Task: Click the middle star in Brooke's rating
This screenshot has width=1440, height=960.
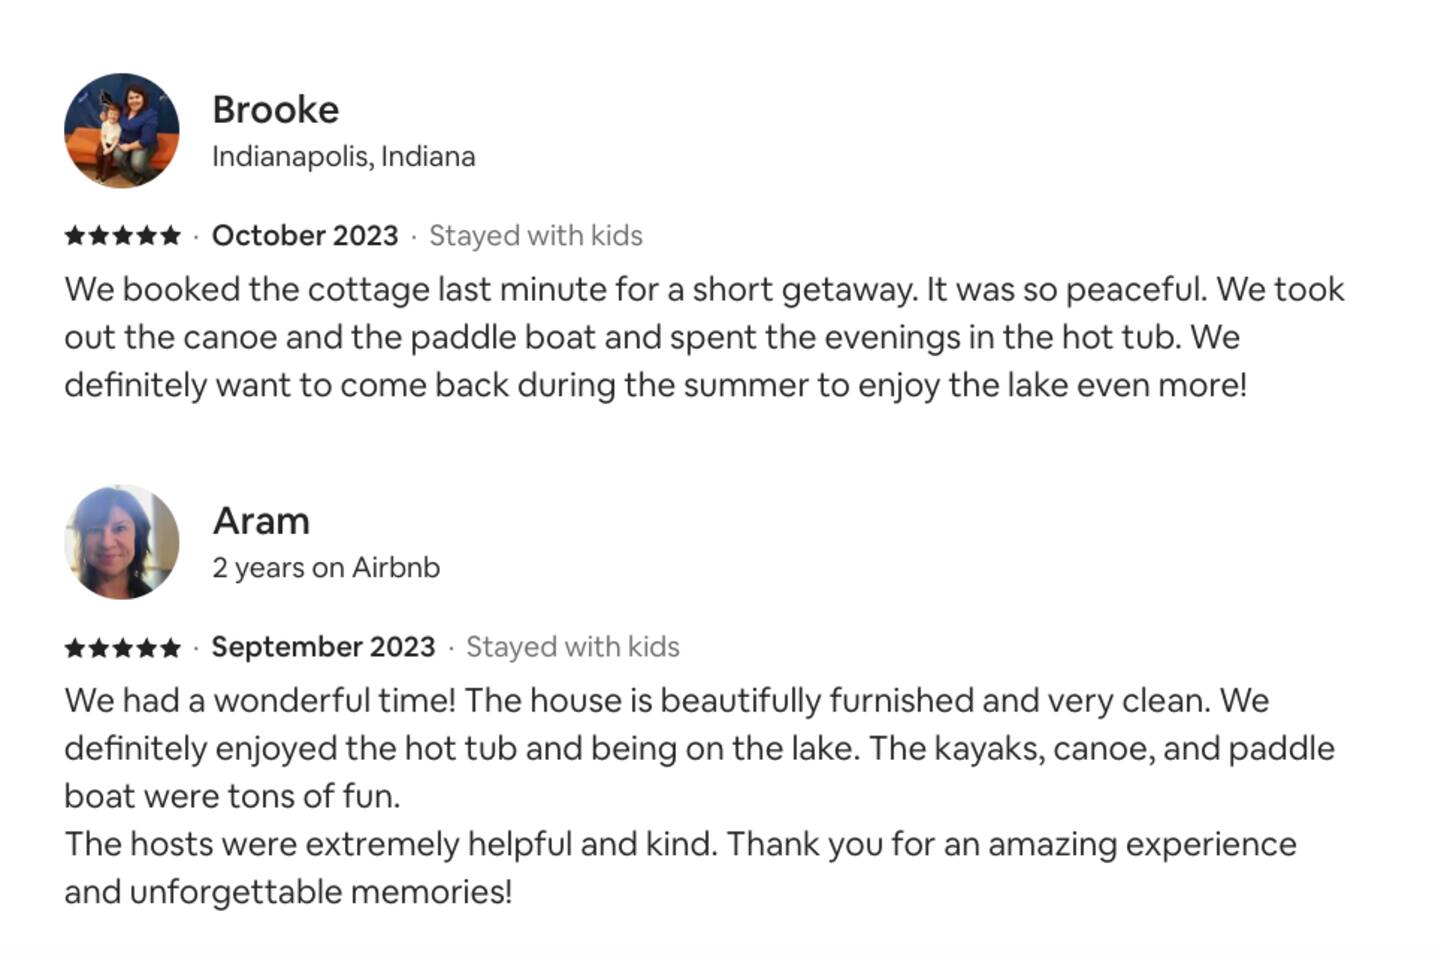Action: point(123,236)
